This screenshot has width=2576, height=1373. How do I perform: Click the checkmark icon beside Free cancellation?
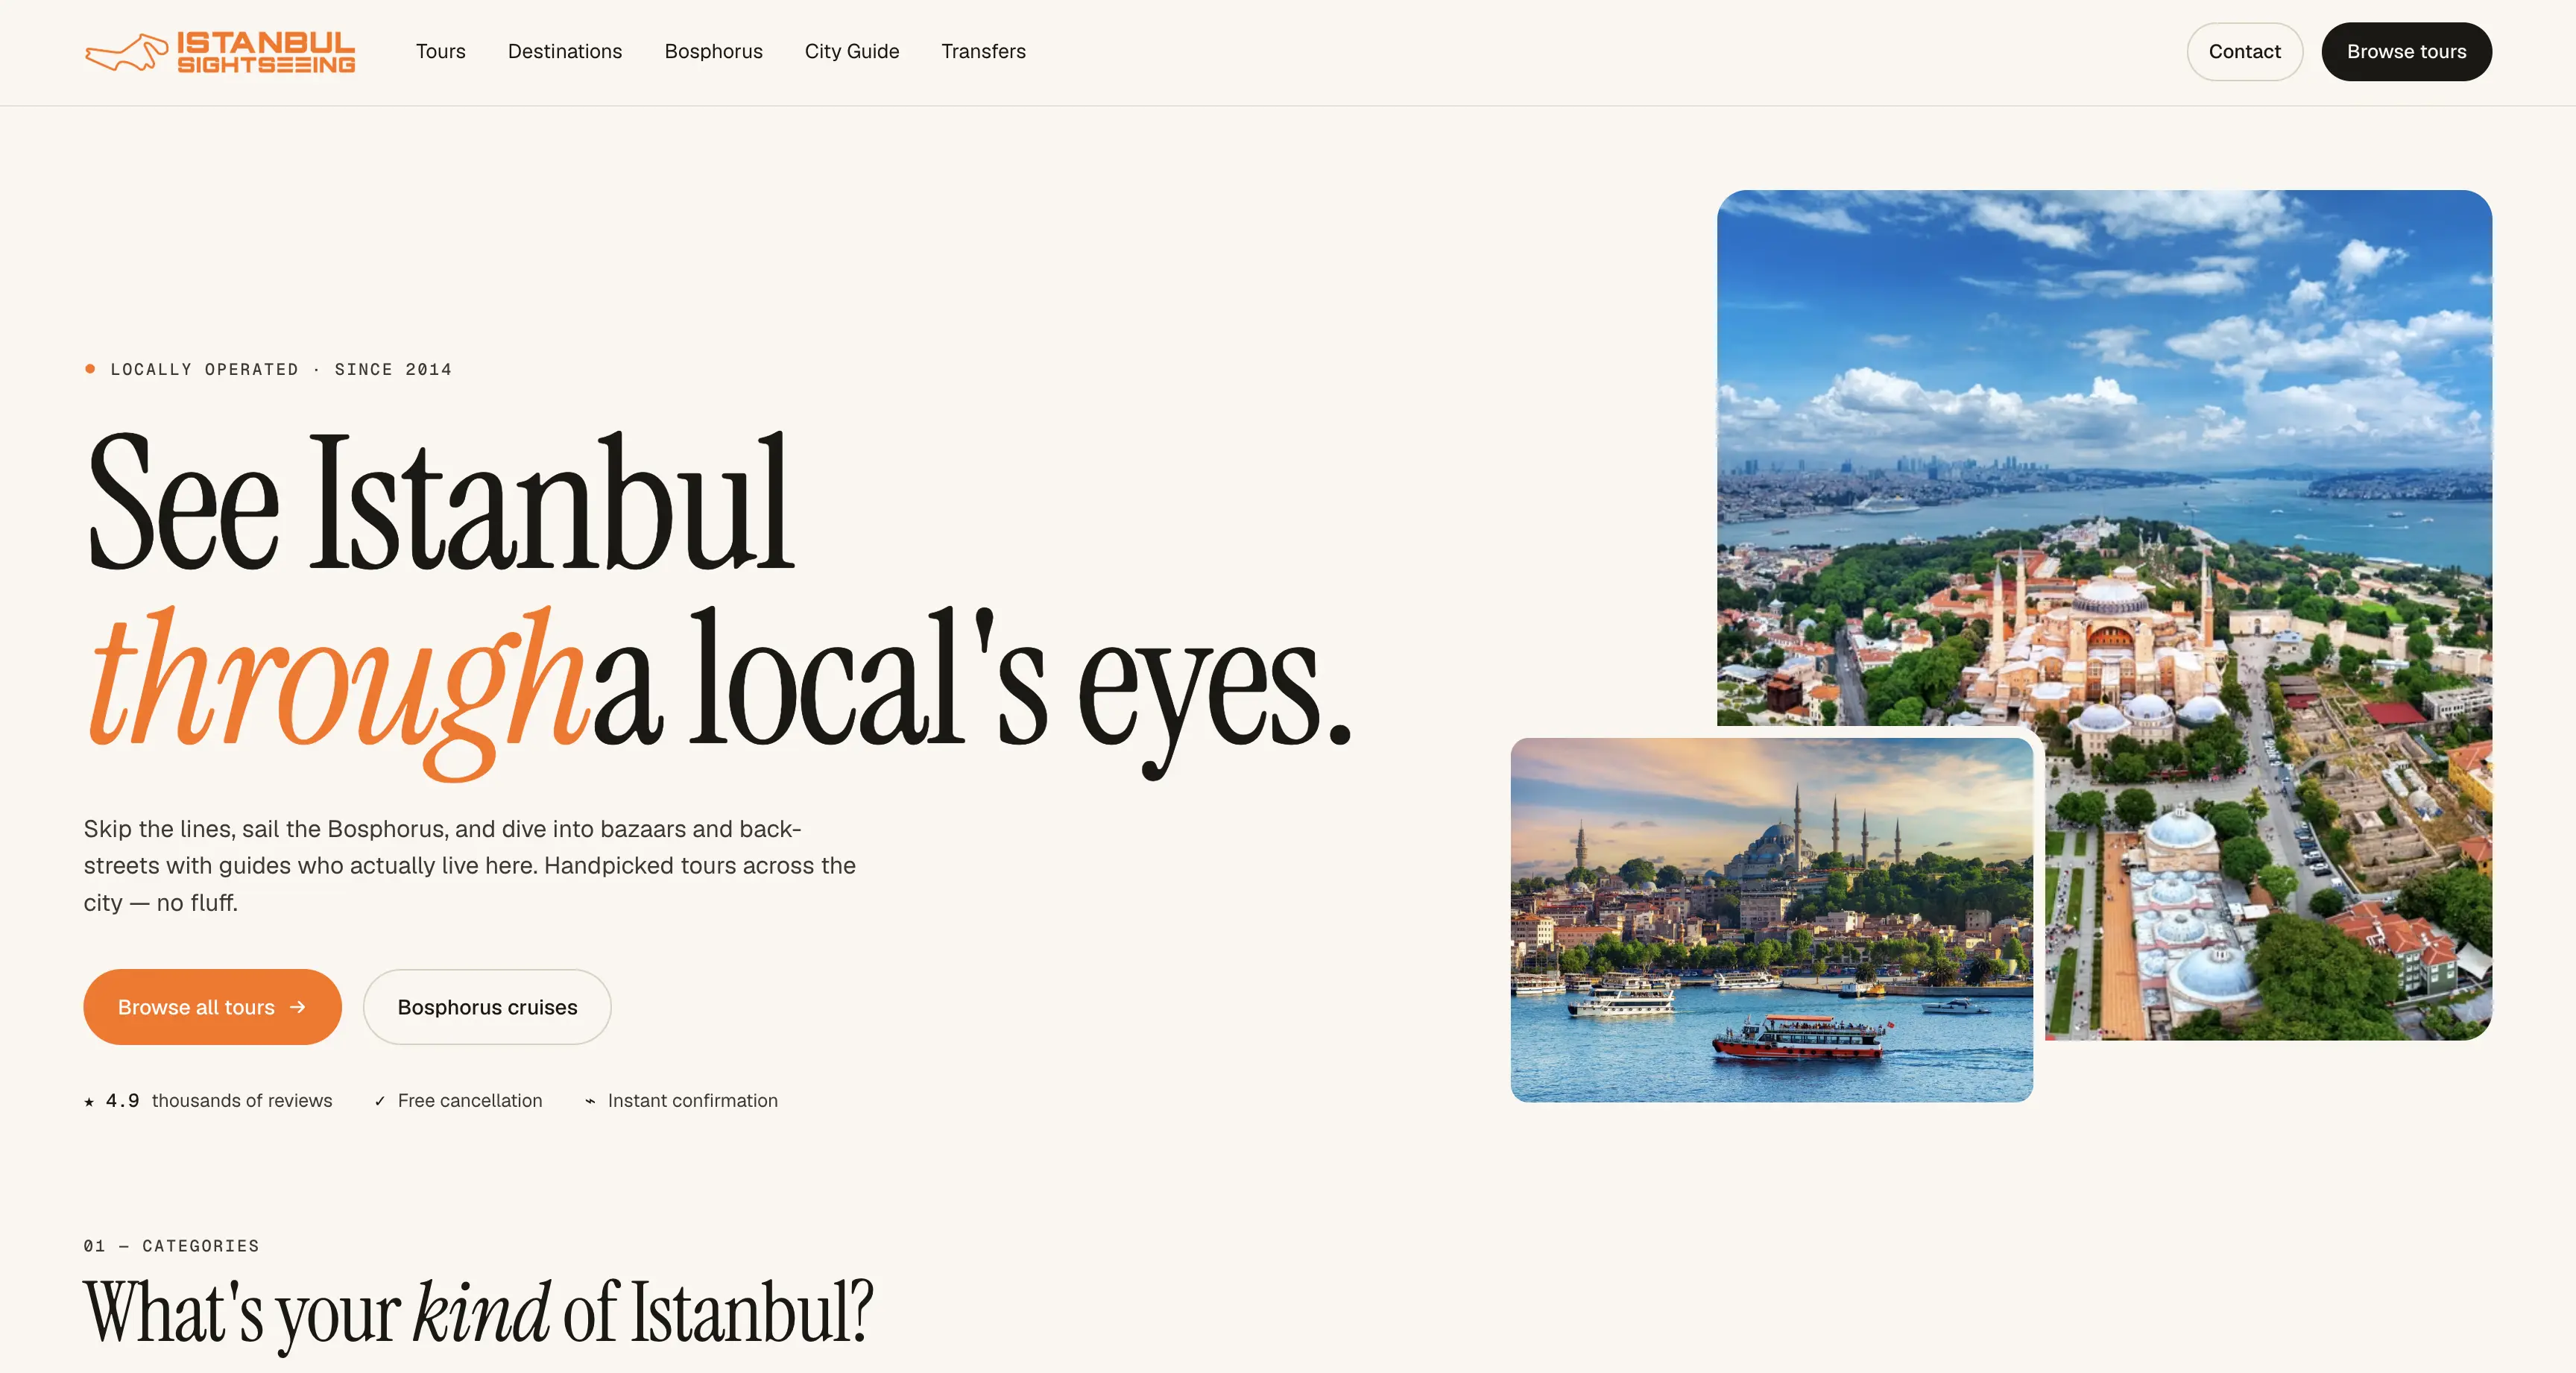tap(380, 1101)
